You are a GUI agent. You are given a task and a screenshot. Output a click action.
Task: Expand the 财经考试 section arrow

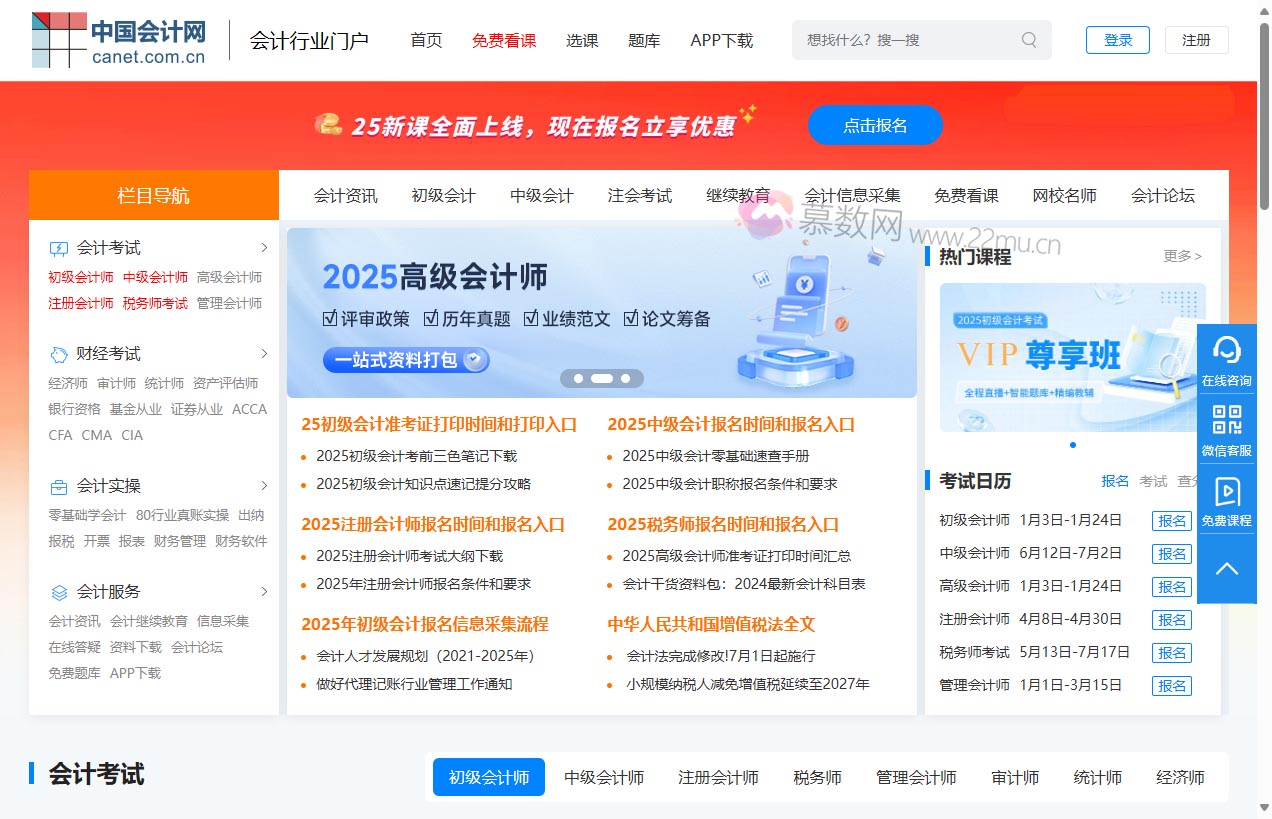coord(265,353)
